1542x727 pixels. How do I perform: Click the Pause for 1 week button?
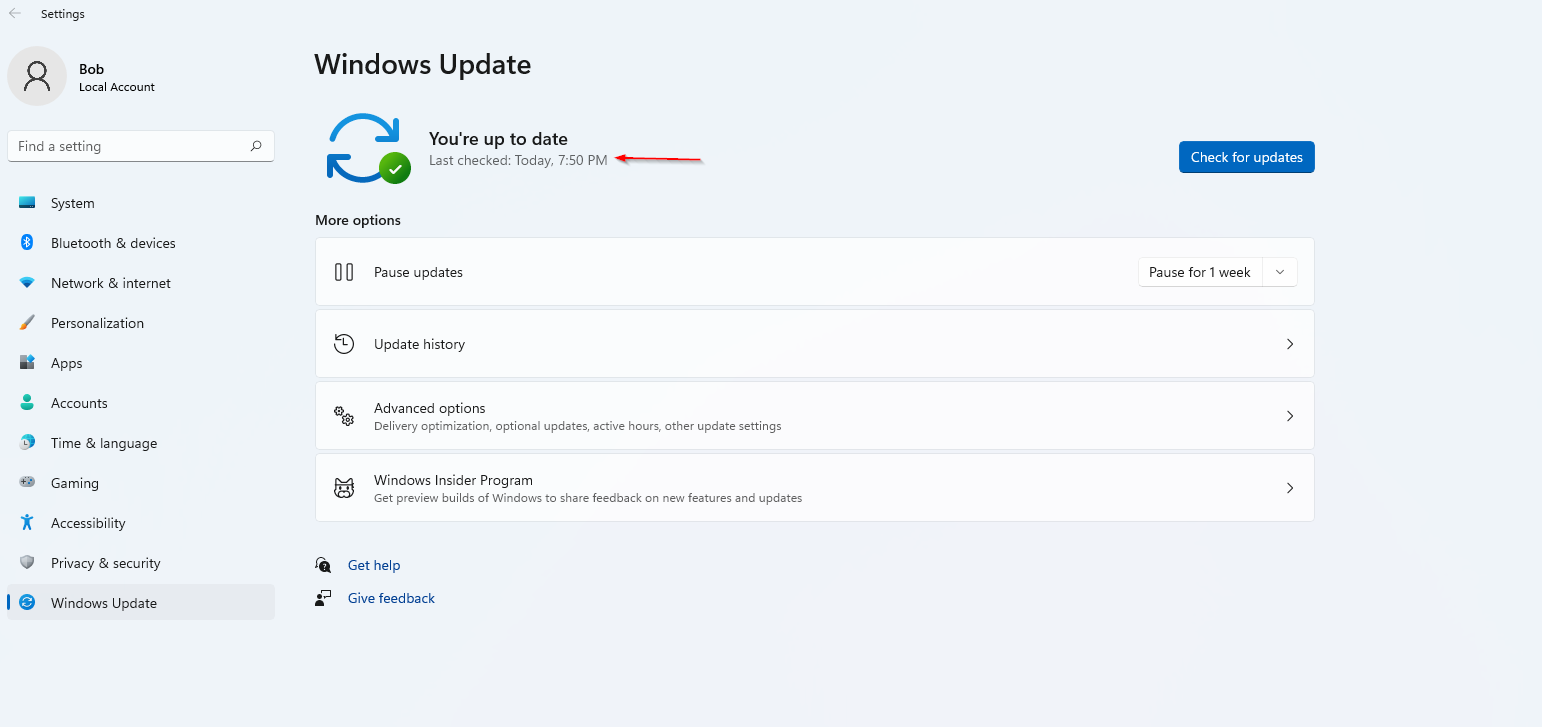click(x=1199, y=272)
